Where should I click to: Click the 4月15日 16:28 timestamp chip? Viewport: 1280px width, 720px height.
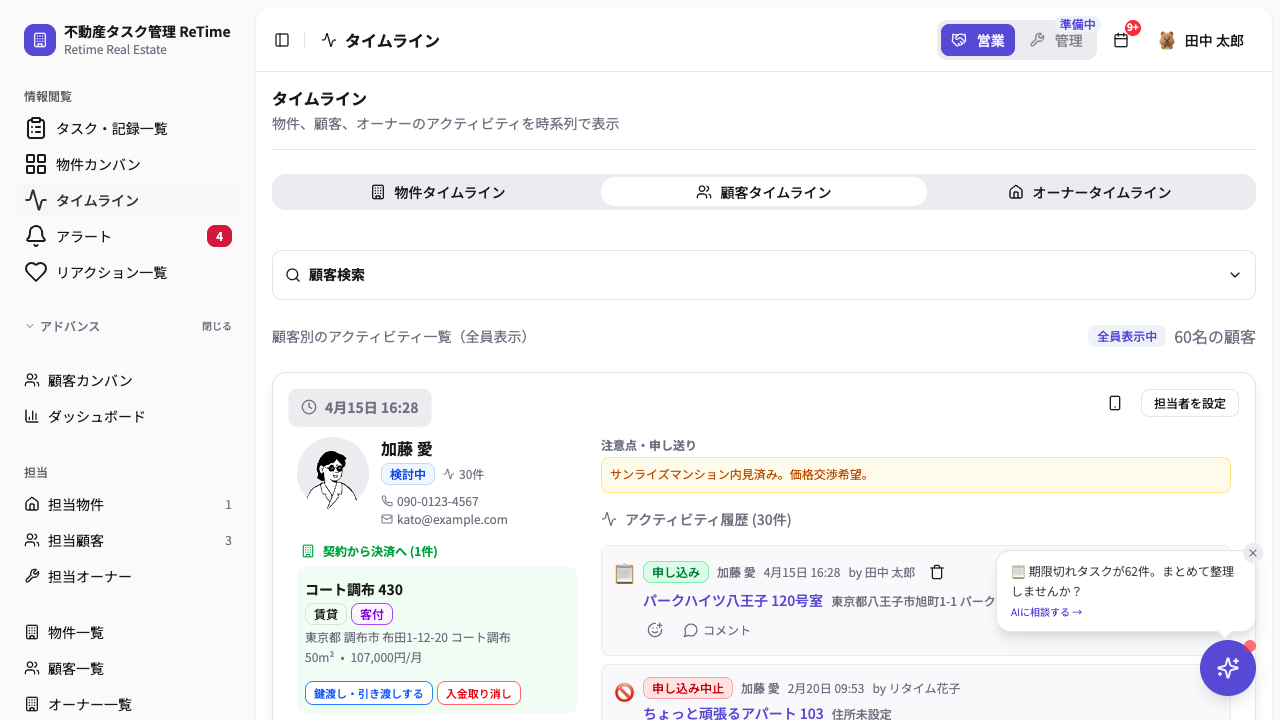coord(360,407)
